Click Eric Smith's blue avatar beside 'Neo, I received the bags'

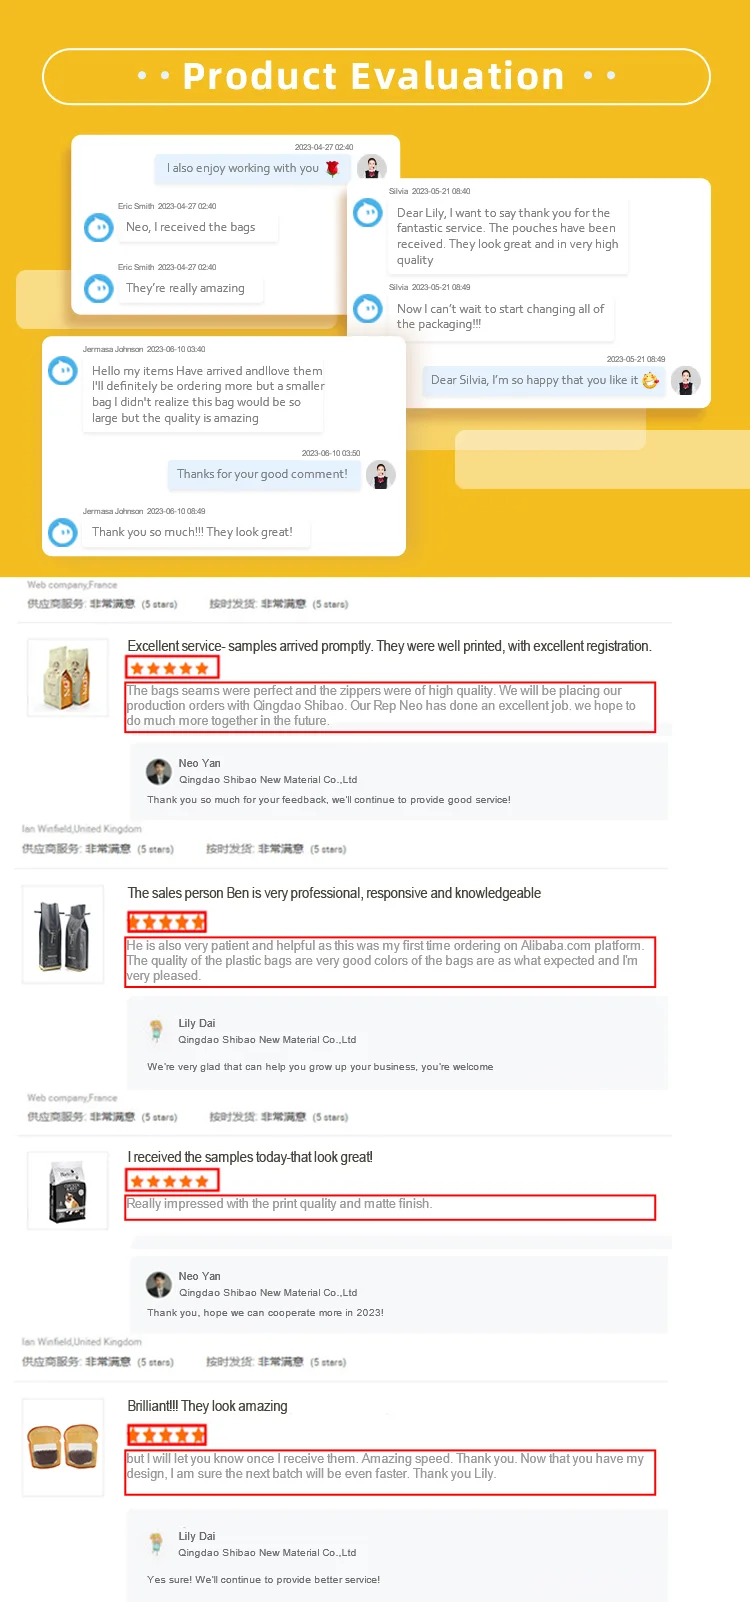98,228
